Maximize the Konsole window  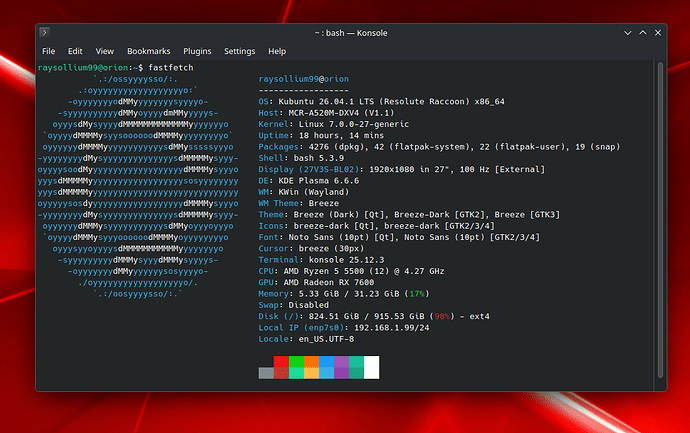[643, 33]
